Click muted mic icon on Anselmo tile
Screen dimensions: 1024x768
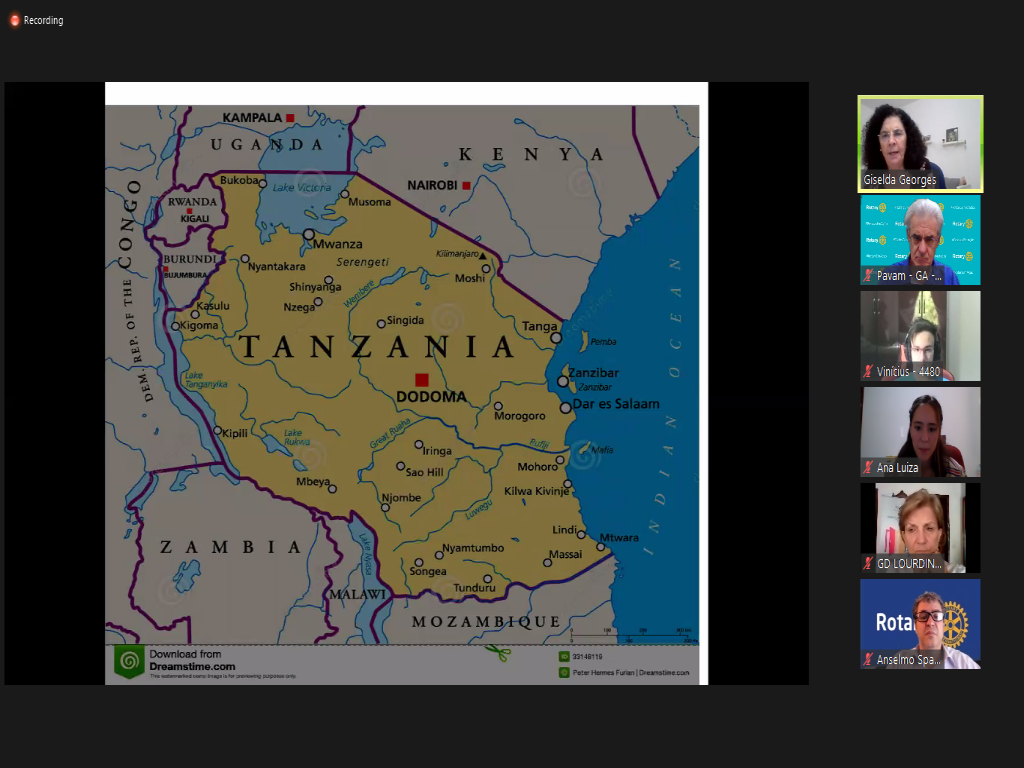point(868,659)
